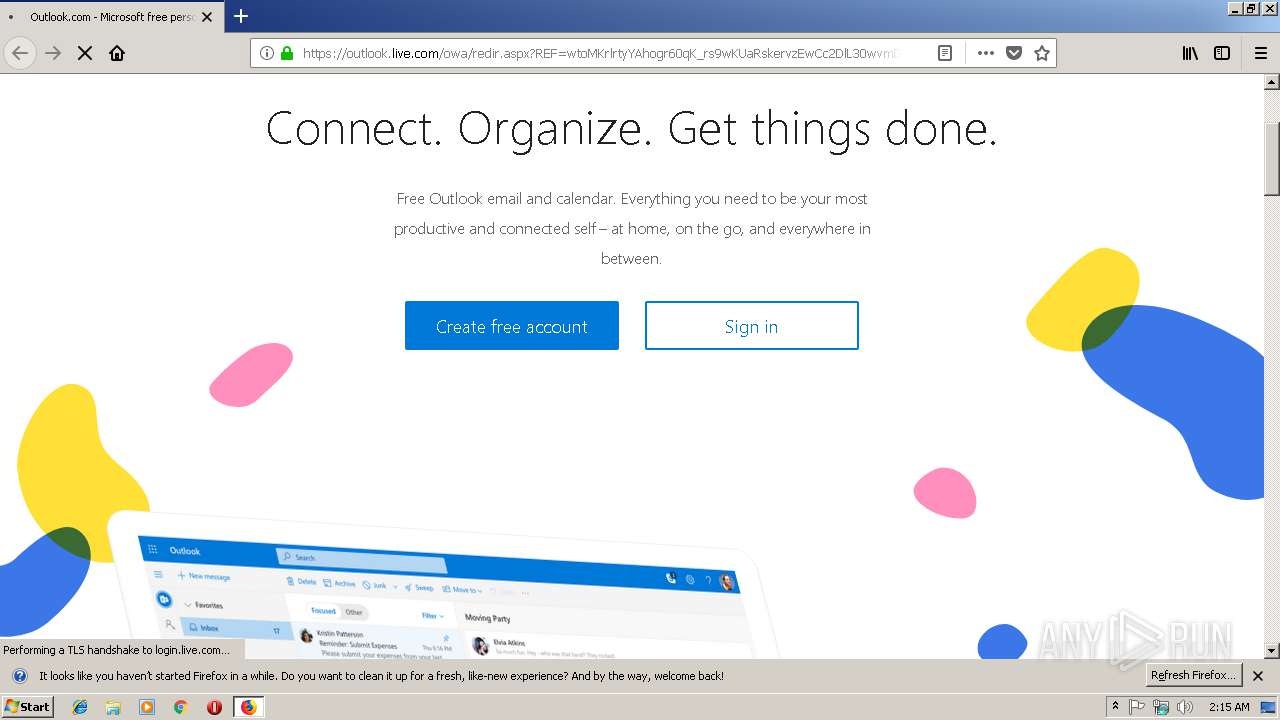Show site information via the info icon
The image size is (1280, 720).
(267, 53)
